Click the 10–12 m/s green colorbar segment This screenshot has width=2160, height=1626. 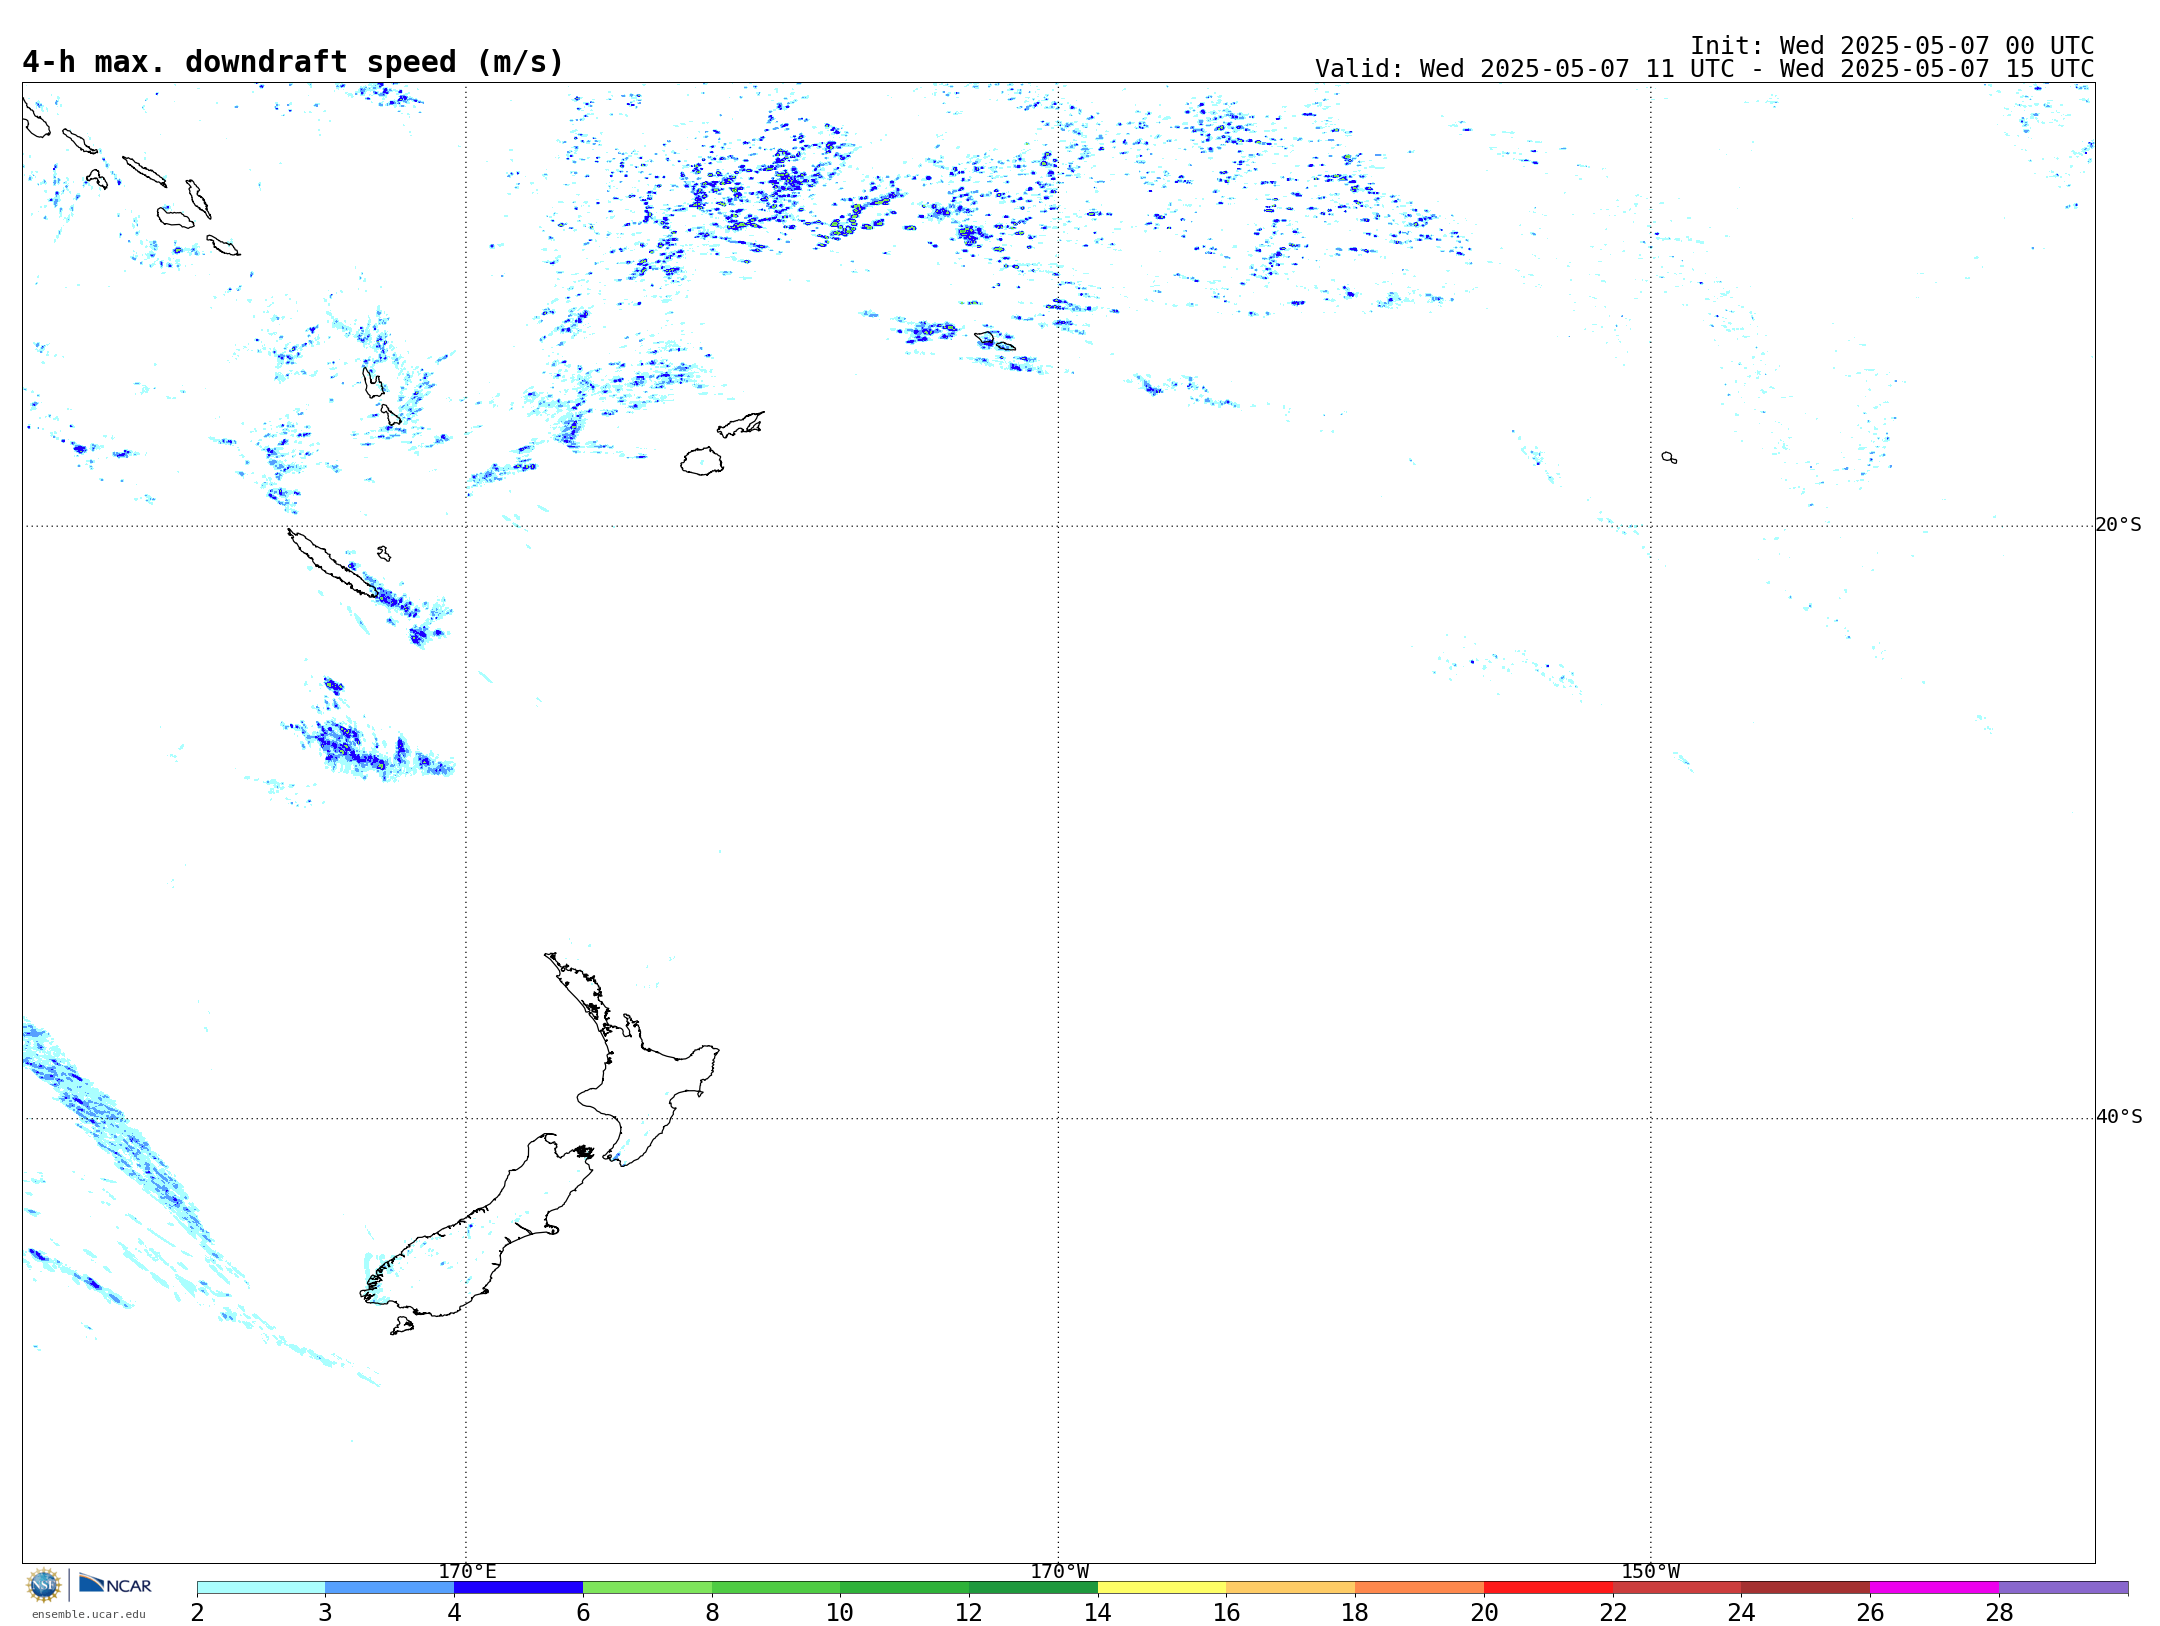click(904, 1587)
